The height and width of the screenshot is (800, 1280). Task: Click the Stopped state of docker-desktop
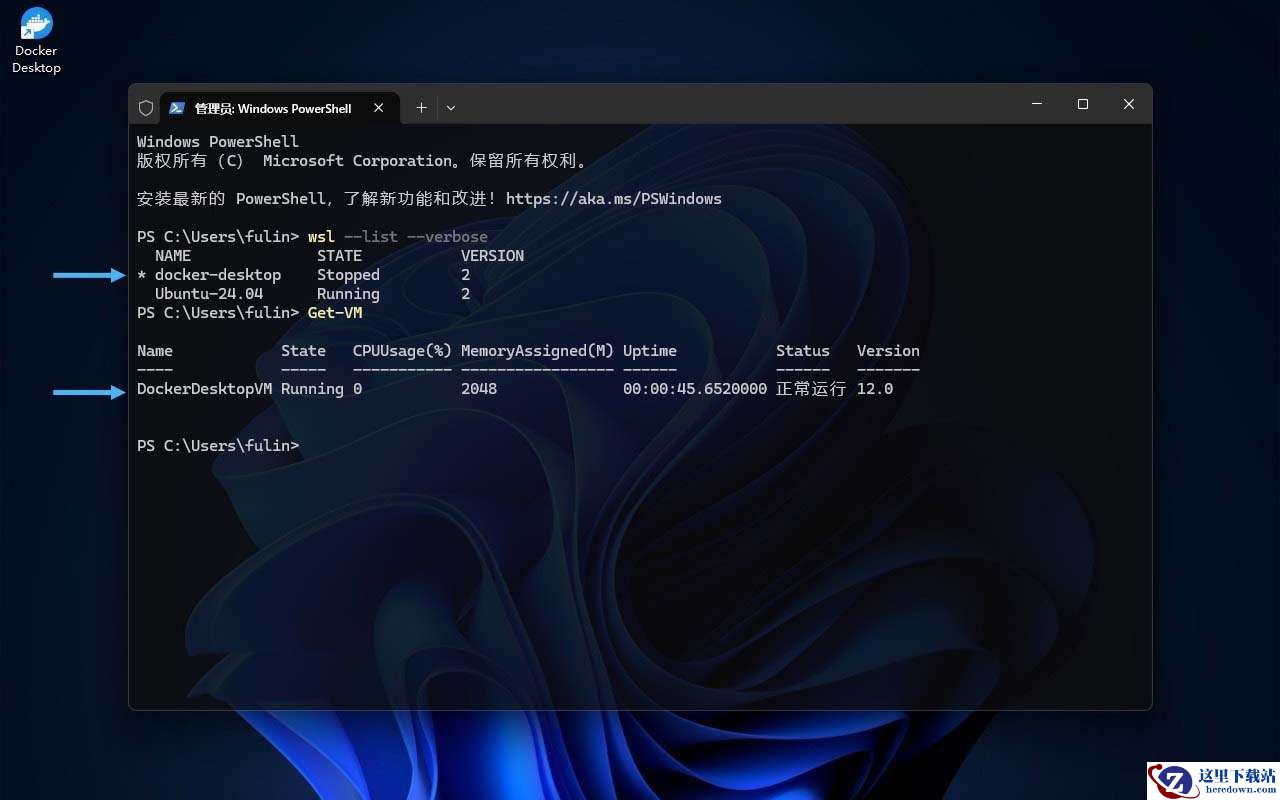tap(348, 275)
